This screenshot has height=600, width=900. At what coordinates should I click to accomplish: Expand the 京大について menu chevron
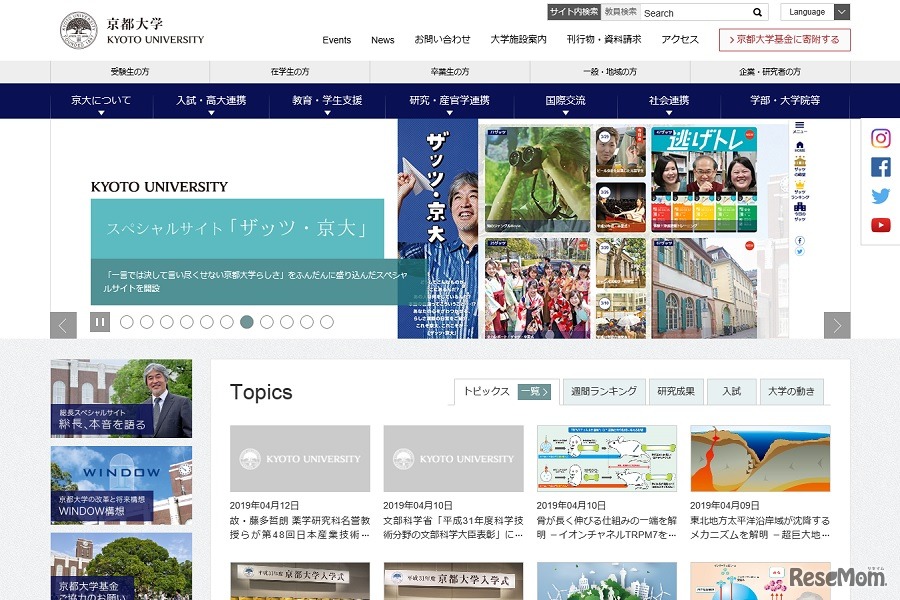pos(101,113)
